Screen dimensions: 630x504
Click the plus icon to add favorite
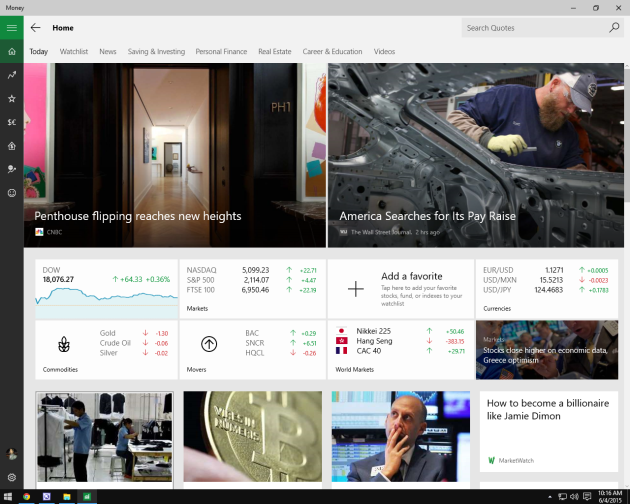click(356, 289)
